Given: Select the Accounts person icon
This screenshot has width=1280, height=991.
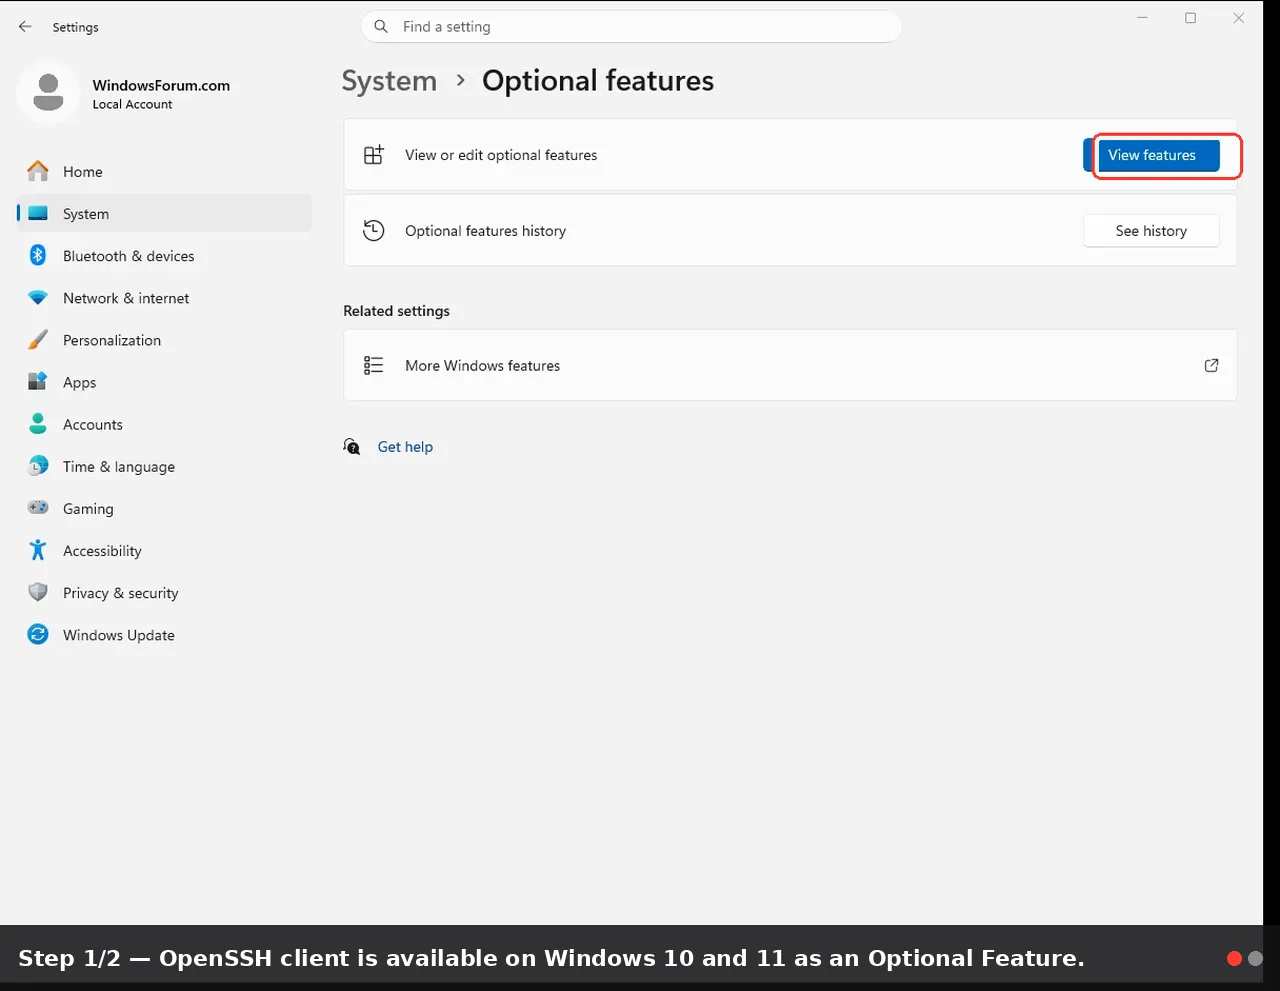Looking at the screenshot, I should click(x=38, y=424).
